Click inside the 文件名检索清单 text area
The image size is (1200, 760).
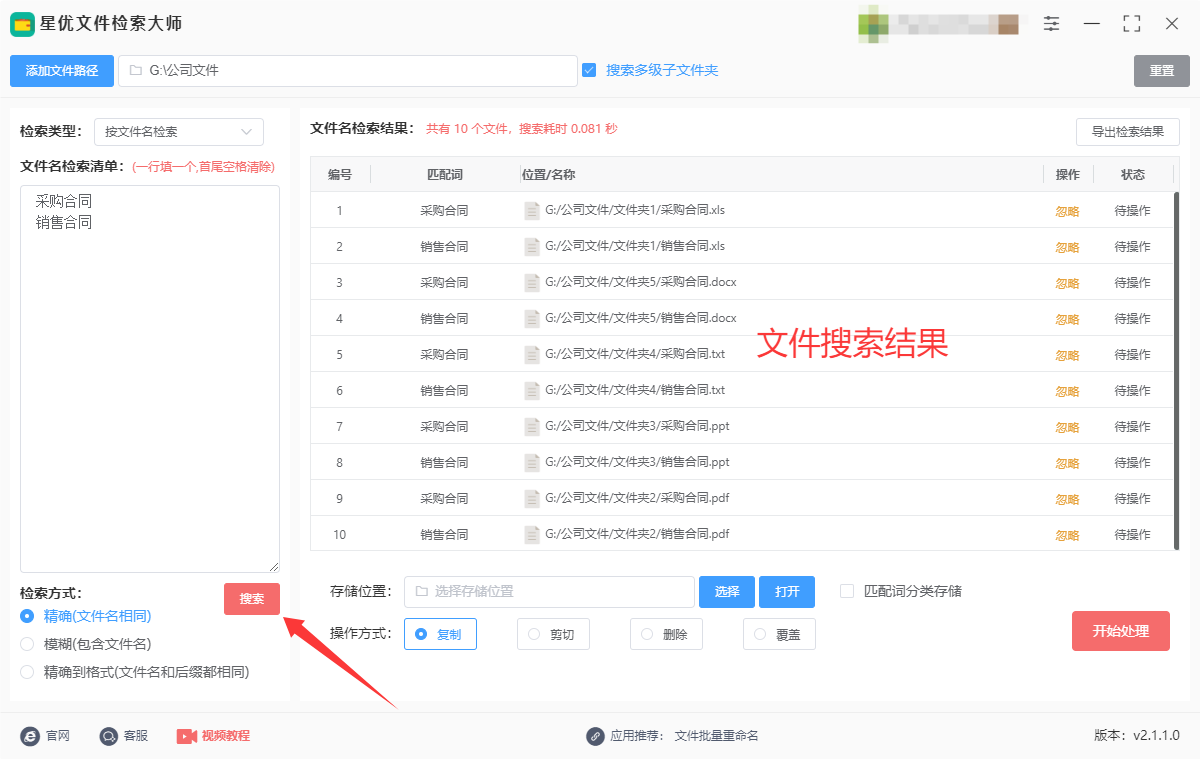click(x=150, y=379)
